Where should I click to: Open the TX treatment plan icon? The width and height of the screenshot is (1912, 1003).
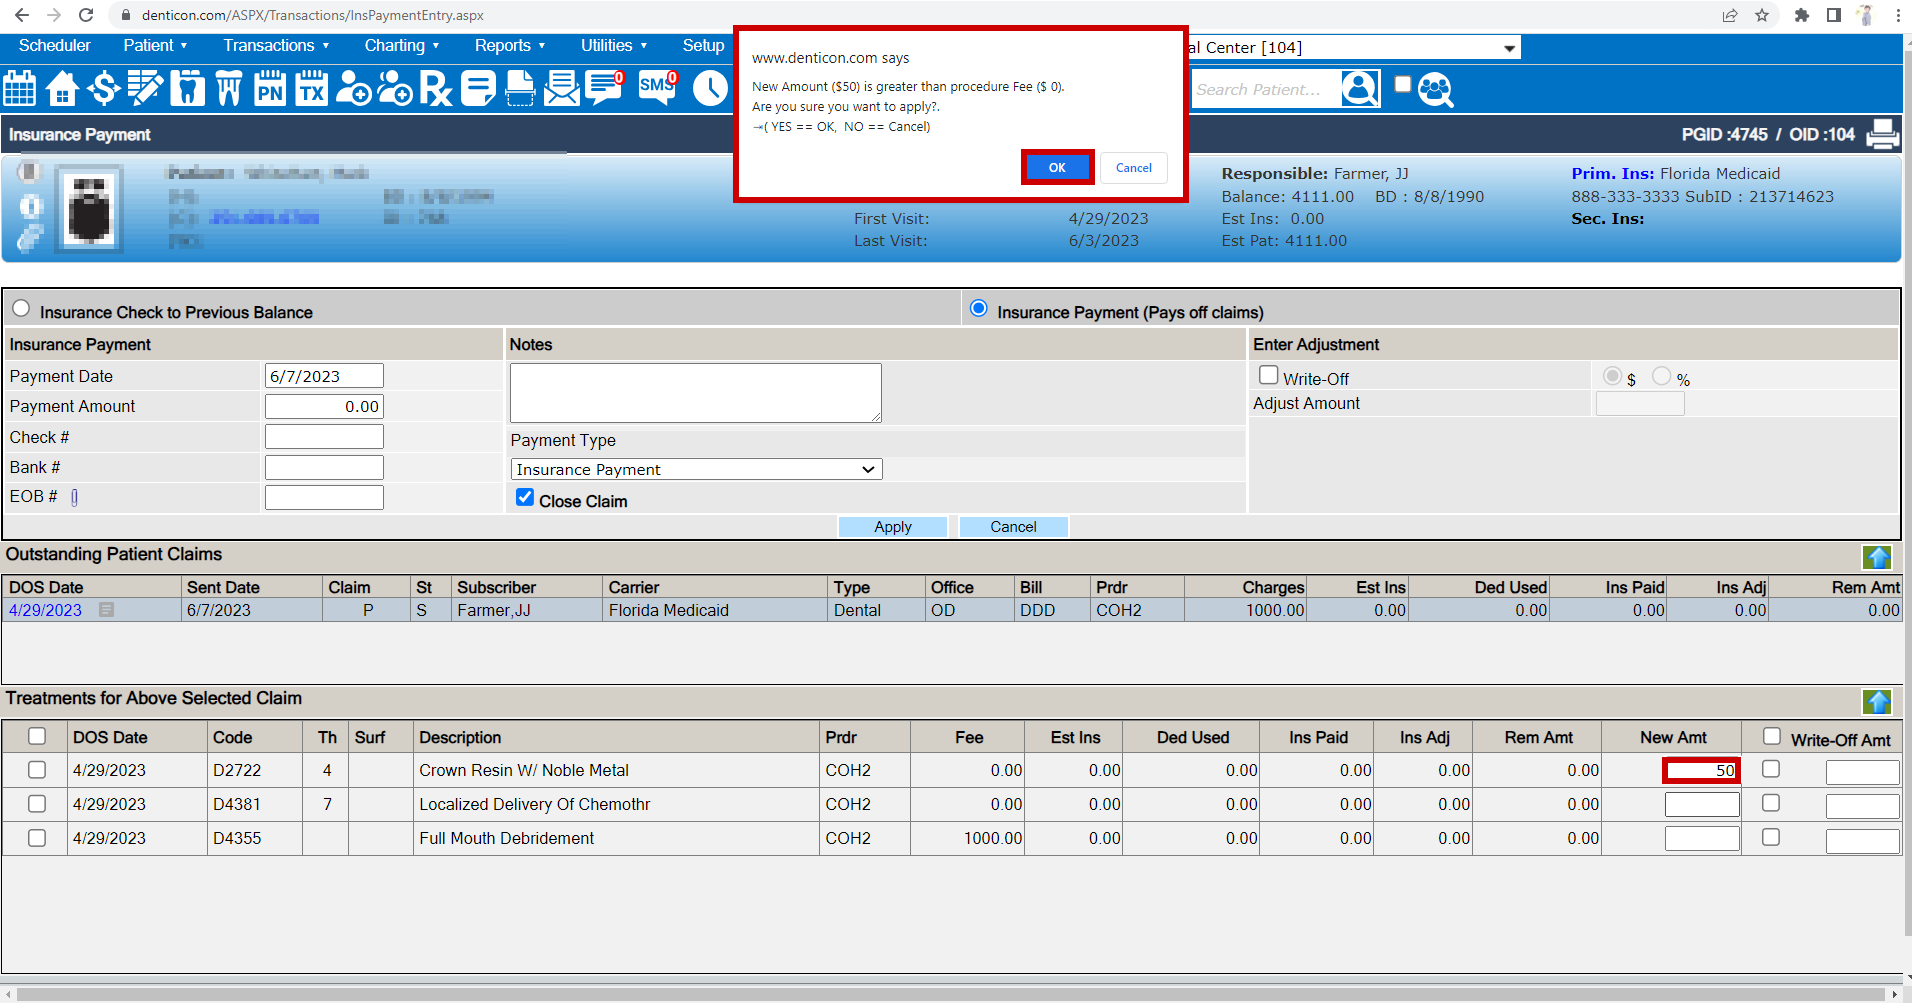pos(312,89)
